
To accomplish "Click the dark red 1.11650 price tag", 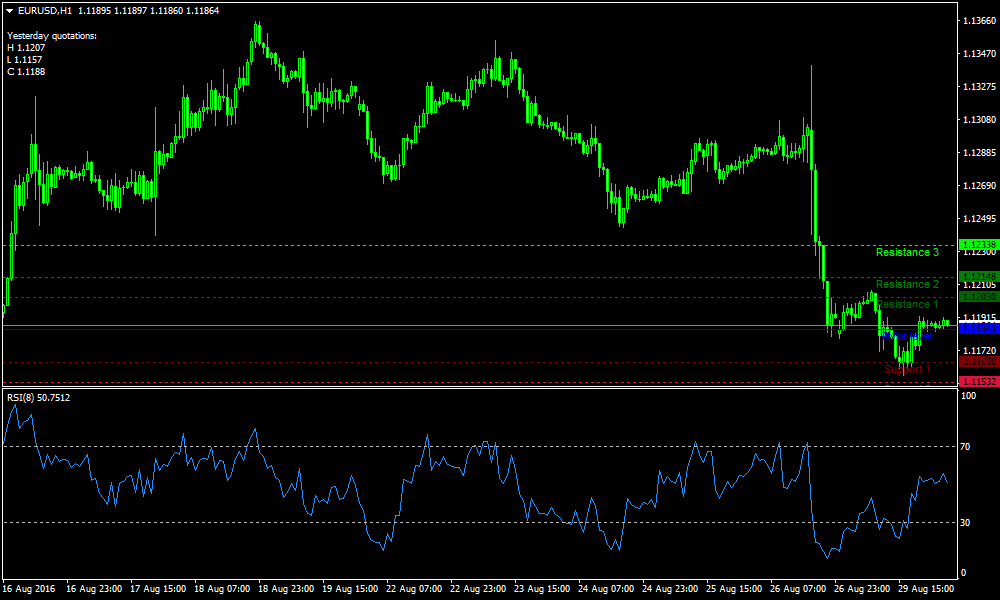I will [977, 362].
